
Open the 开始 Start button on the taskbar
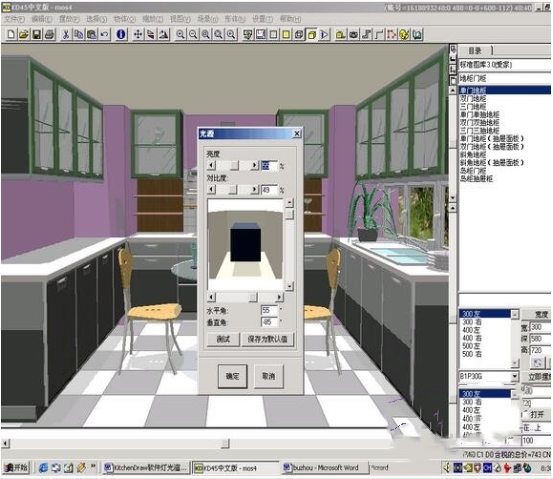tap(17, 468)
